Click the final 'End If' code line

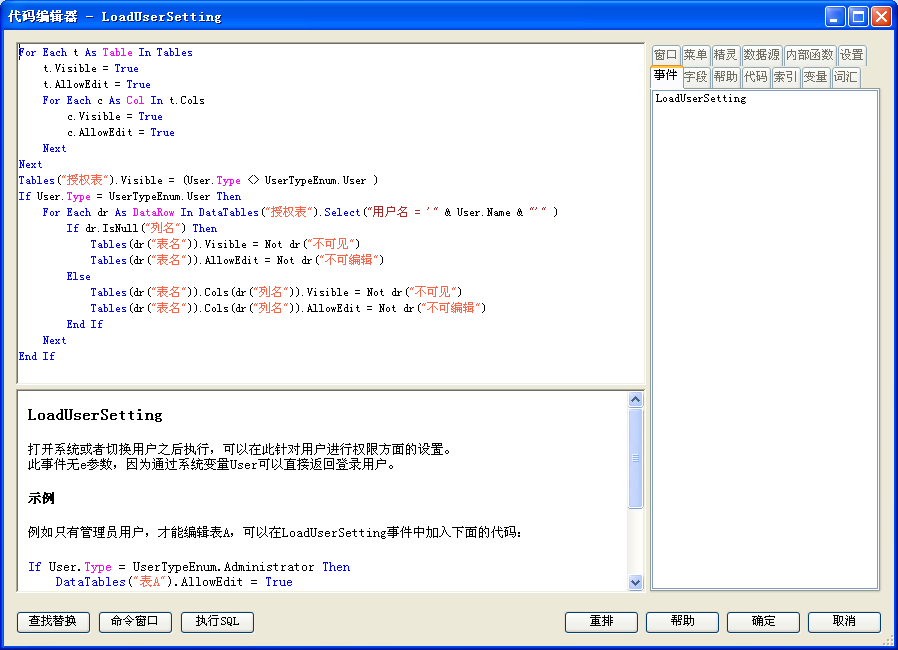[x=37, y=356]
